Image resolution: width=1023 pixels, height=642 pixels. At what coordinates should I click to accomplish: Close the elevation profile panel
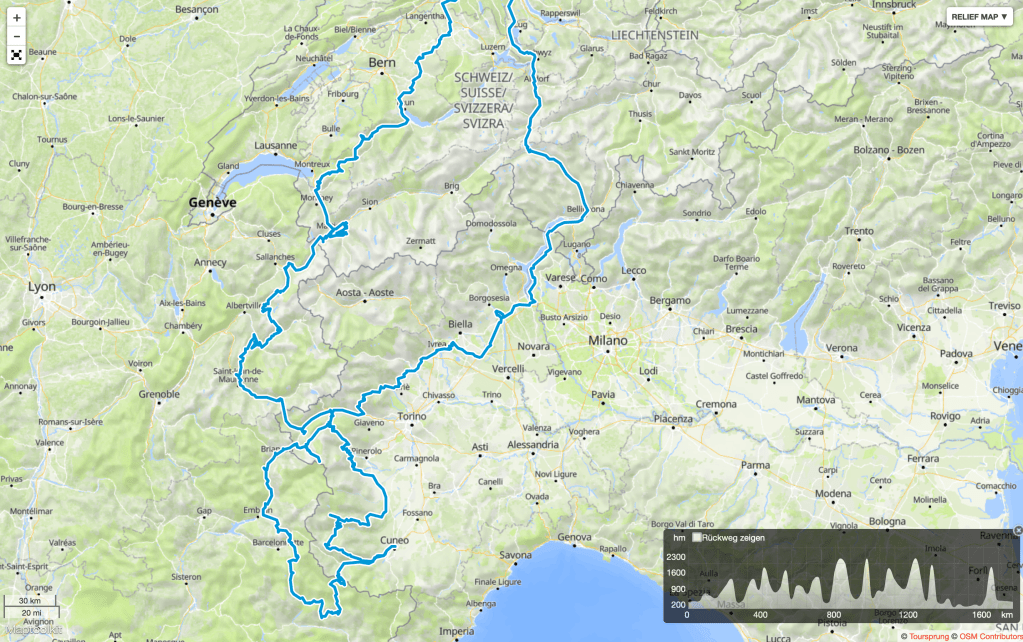[x=1018, y=530]
